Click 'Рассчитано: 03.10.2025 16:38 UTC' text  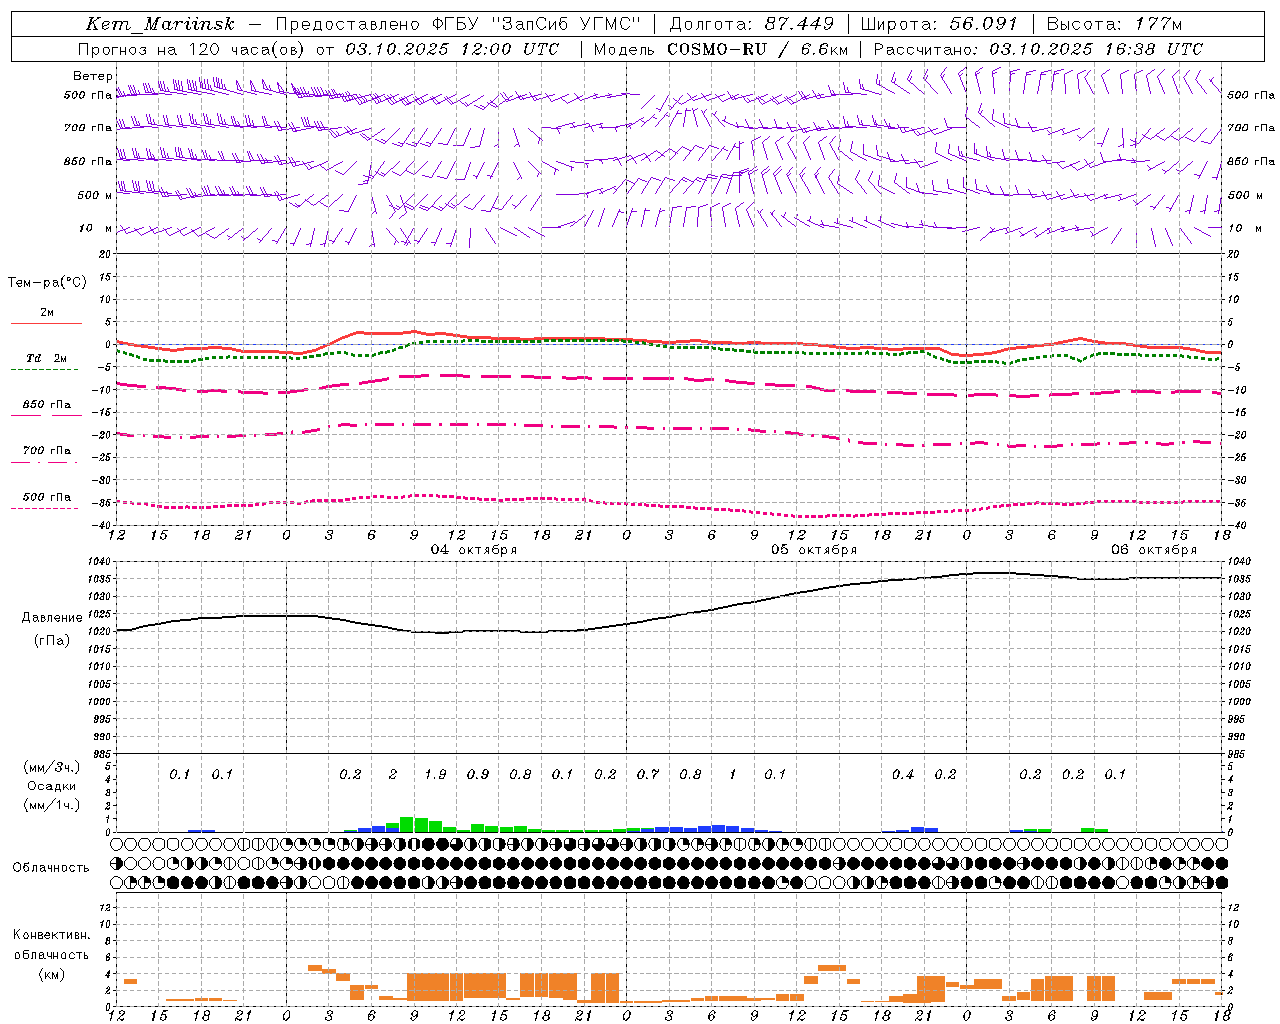click(x=1038, y=49)
